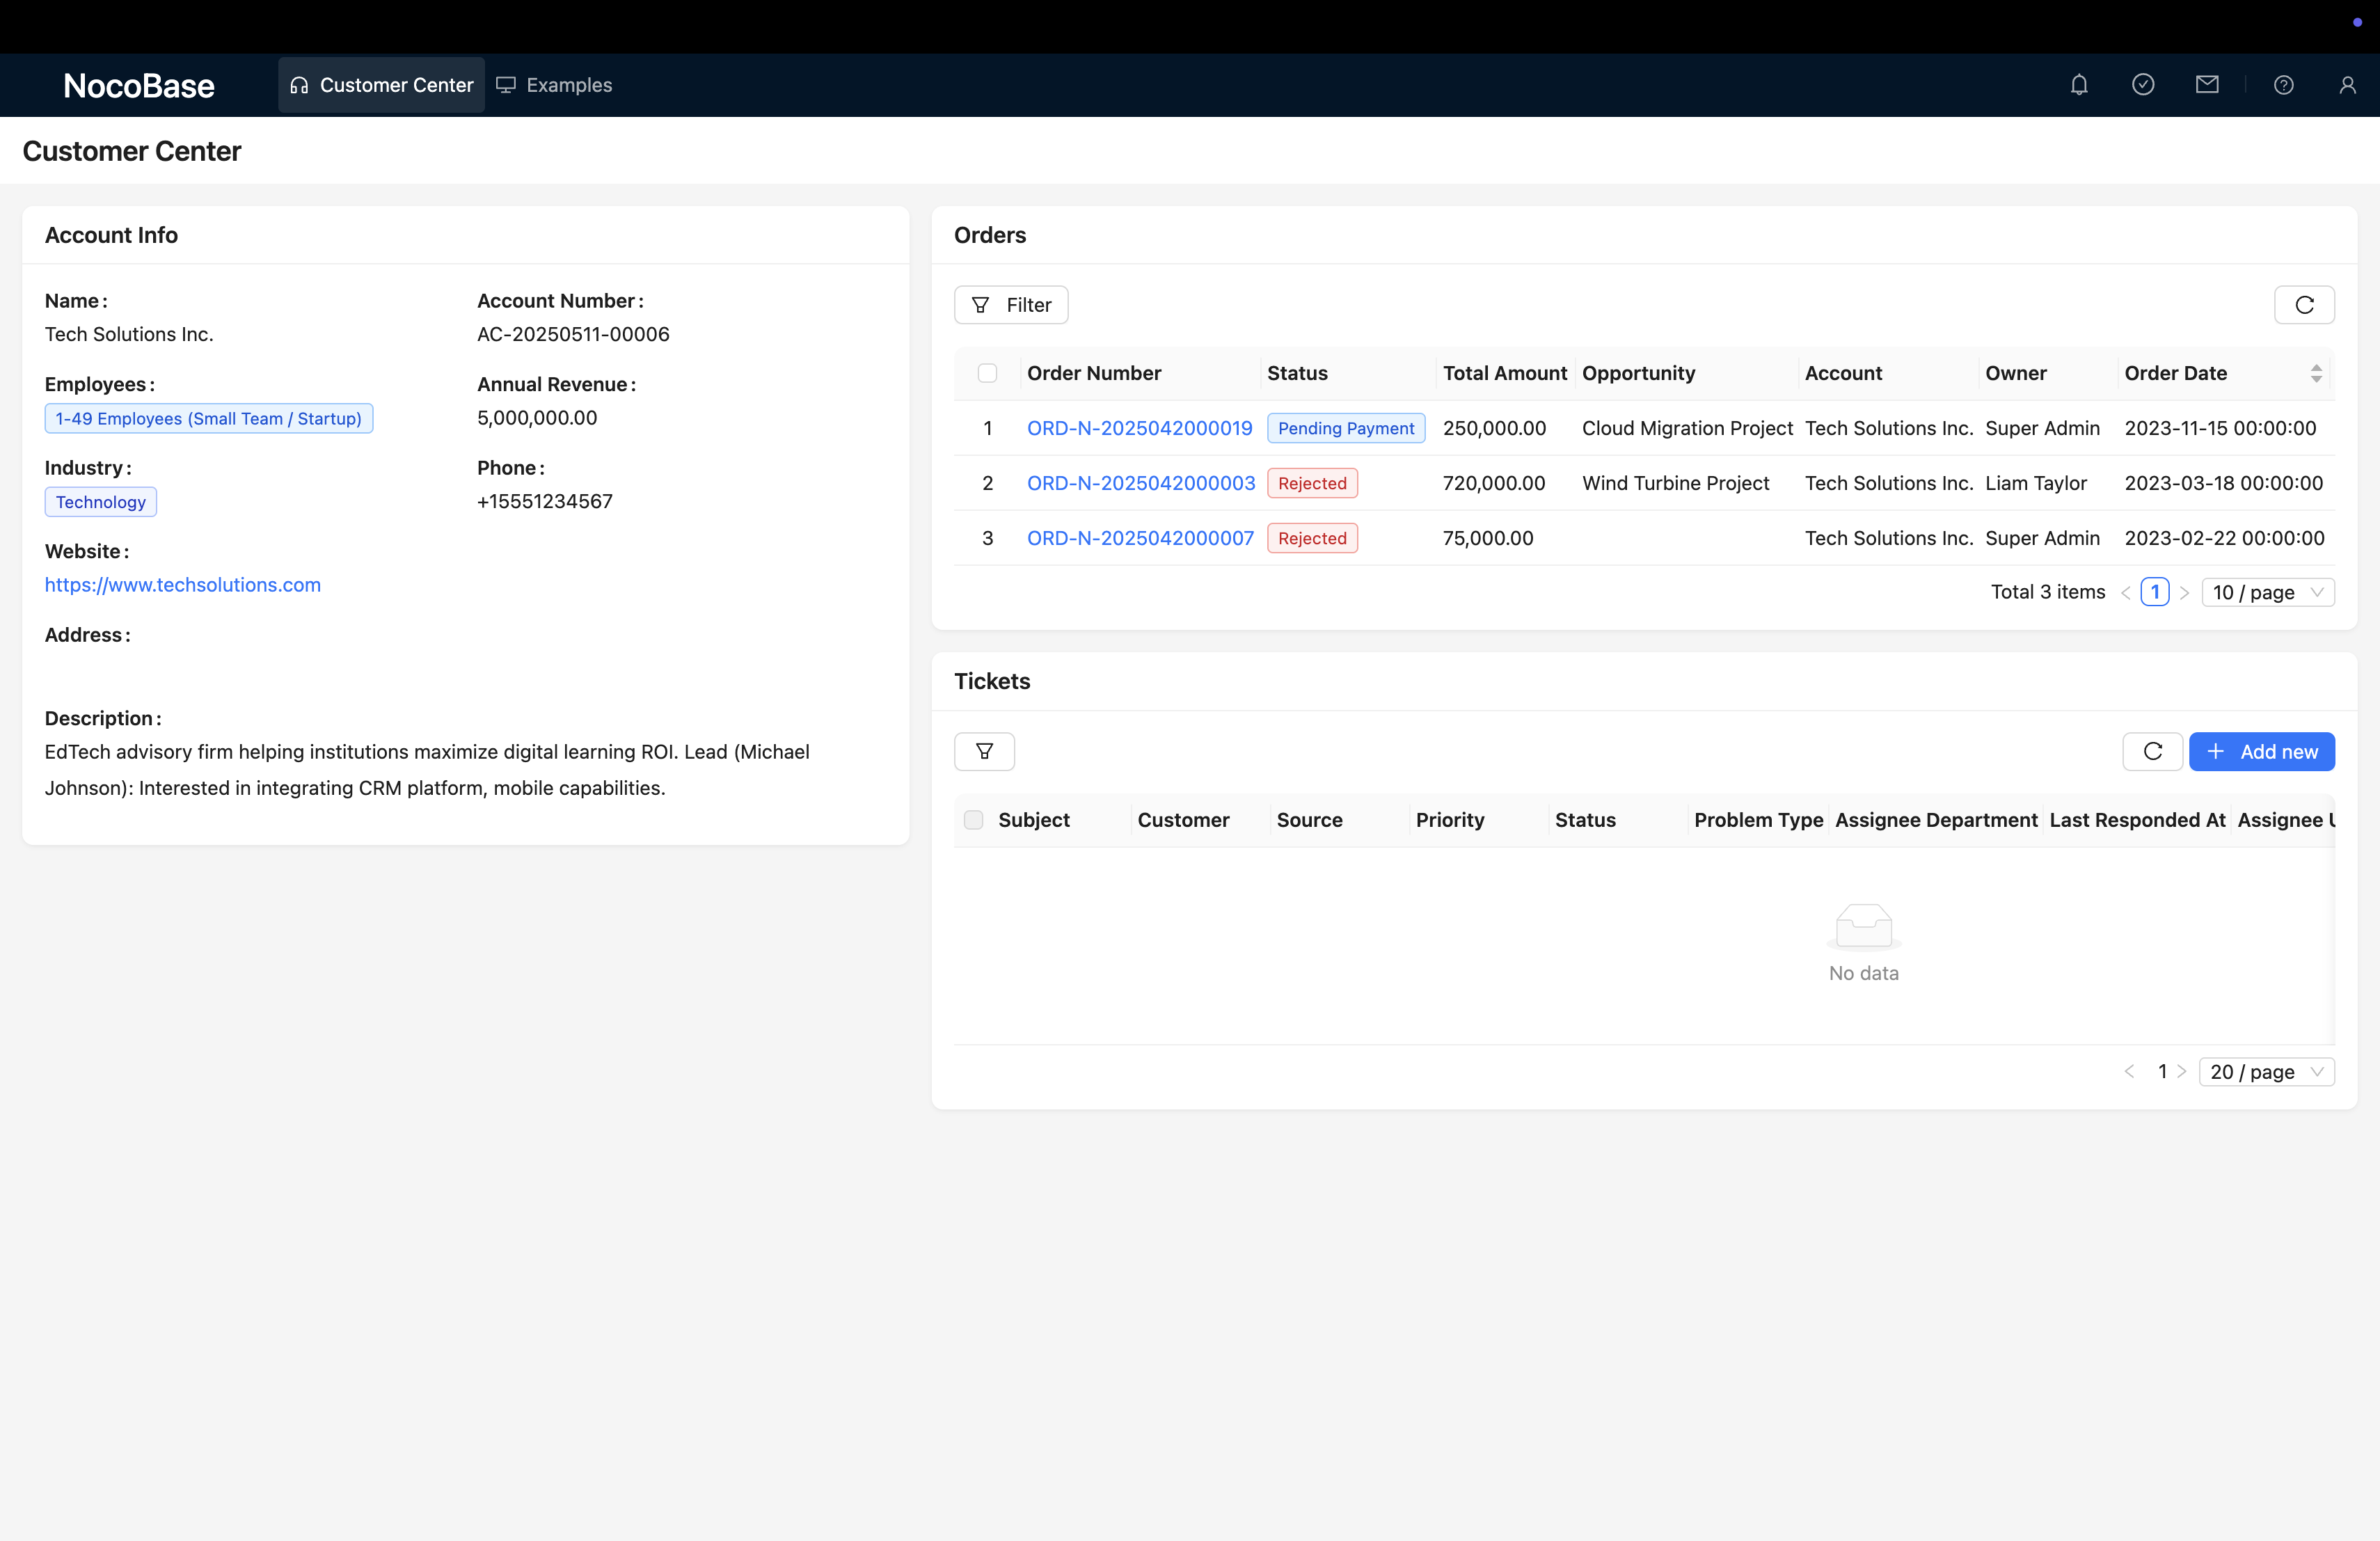Open the user profile icon
The height and width of the screenshot is (1541, 2380).
pyautogui.click(x=2347, y=85)
